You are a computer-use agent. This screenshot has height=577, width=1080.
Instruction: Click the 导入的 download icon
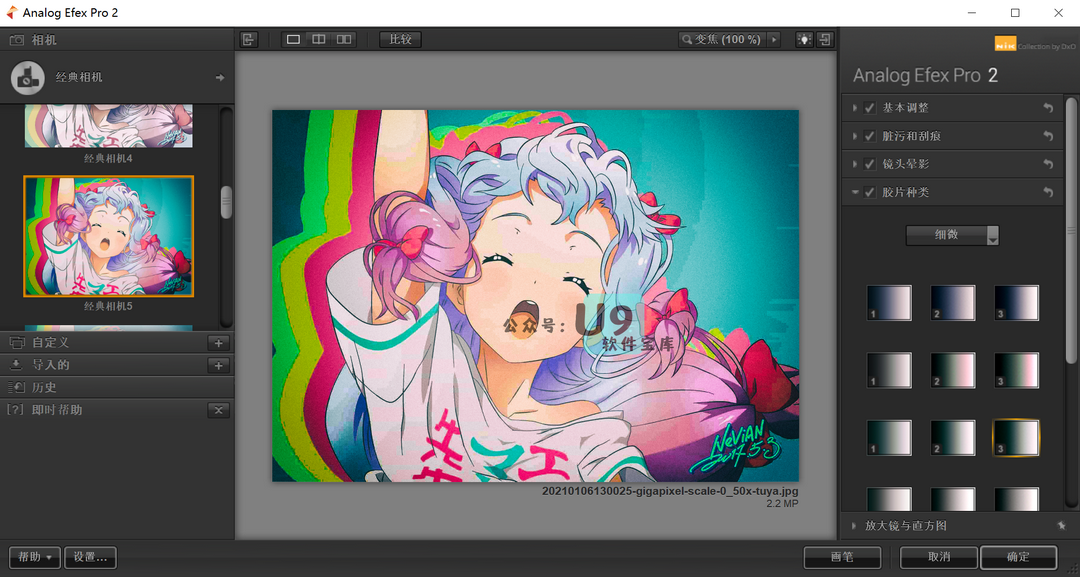17,365
